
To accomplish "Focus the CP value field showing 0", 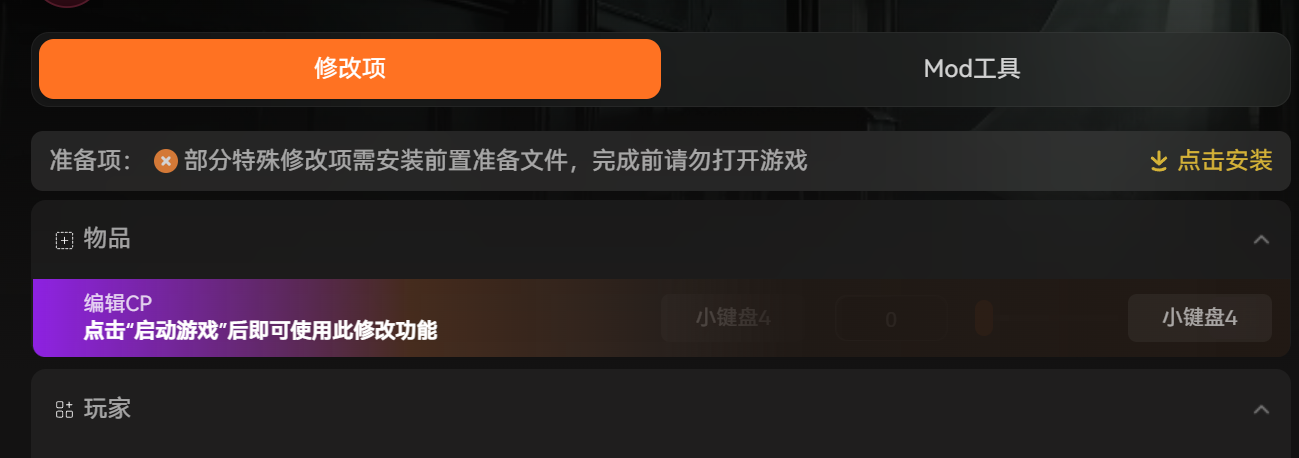I will [890, 319].
